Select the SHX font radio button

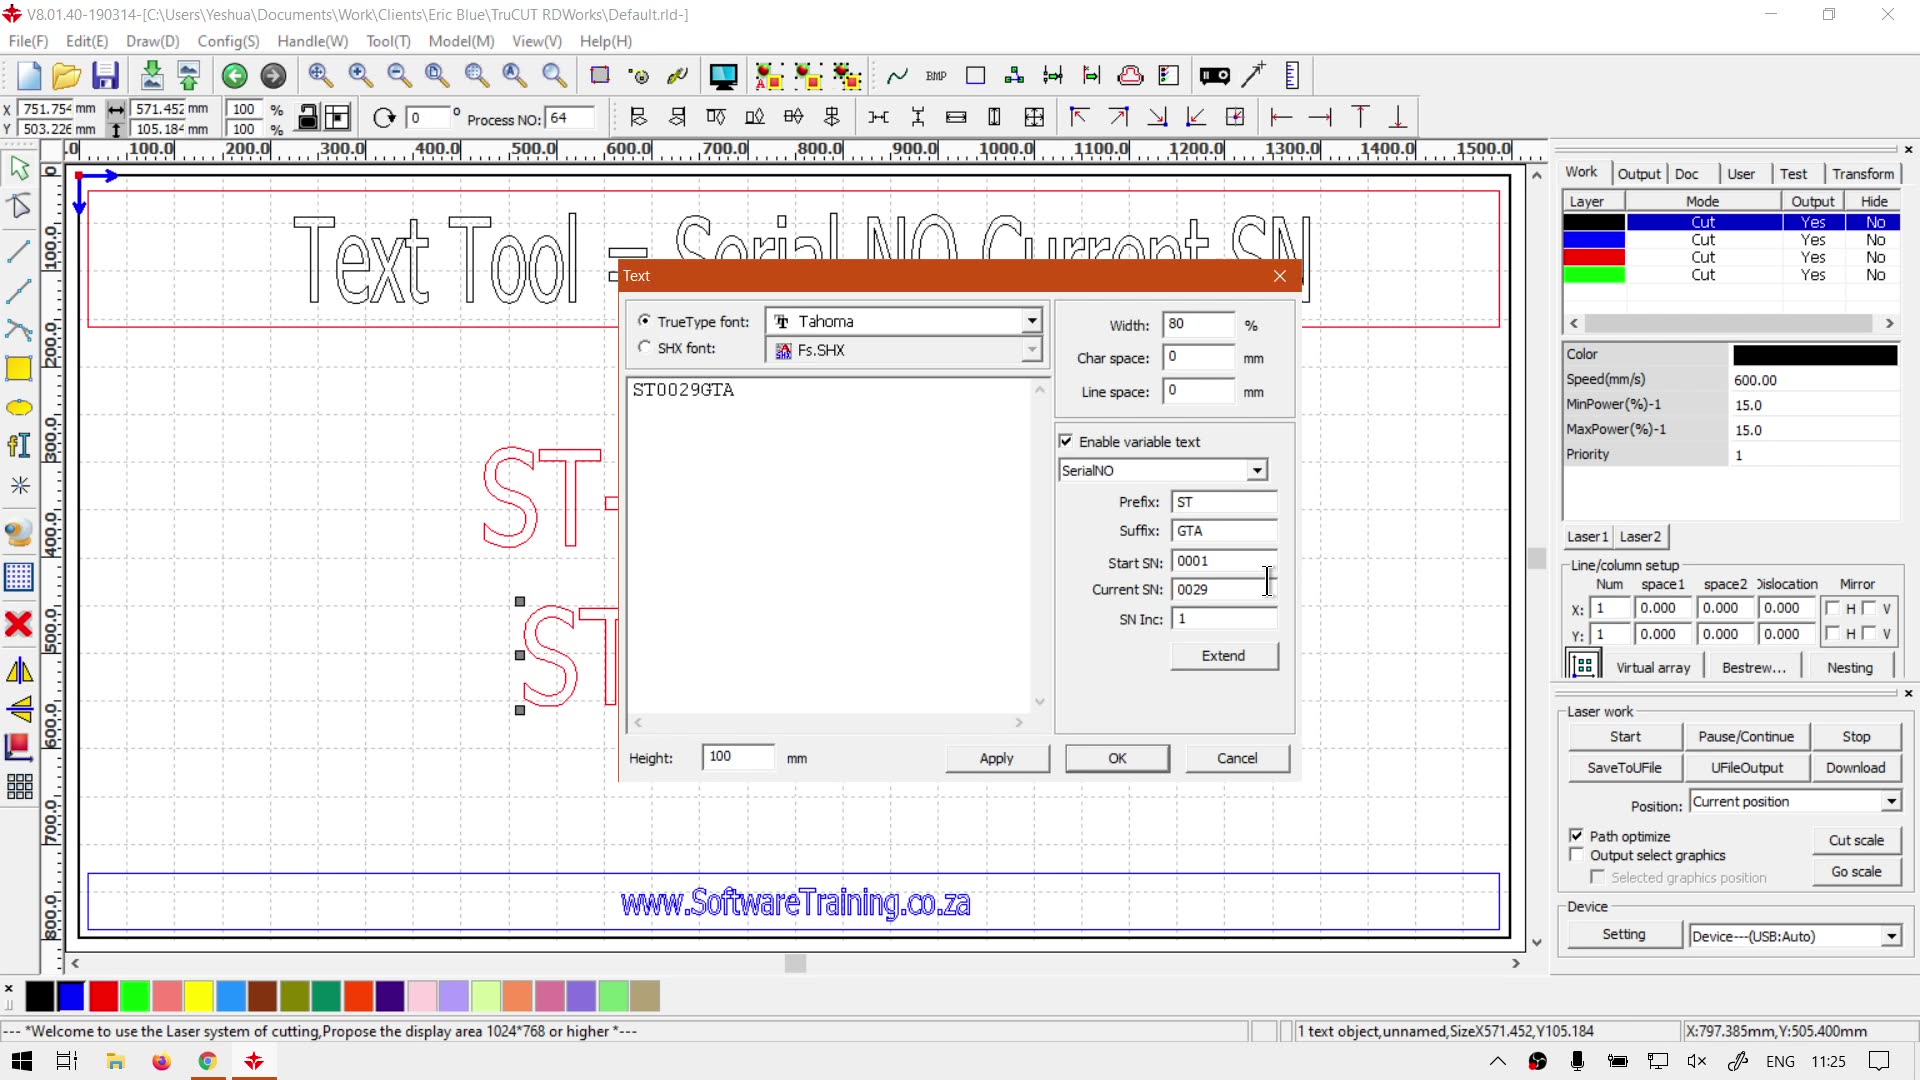tap(645, 347)
